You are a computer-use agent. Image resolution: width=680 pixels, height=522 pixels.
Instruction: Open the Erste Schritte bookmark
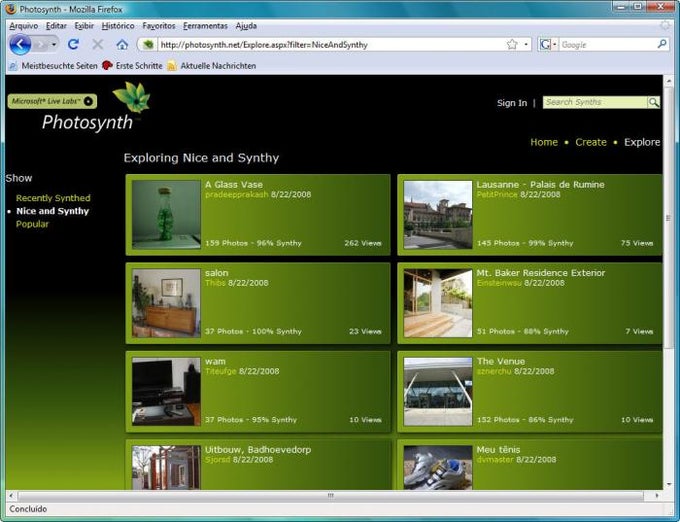(133, 66)
